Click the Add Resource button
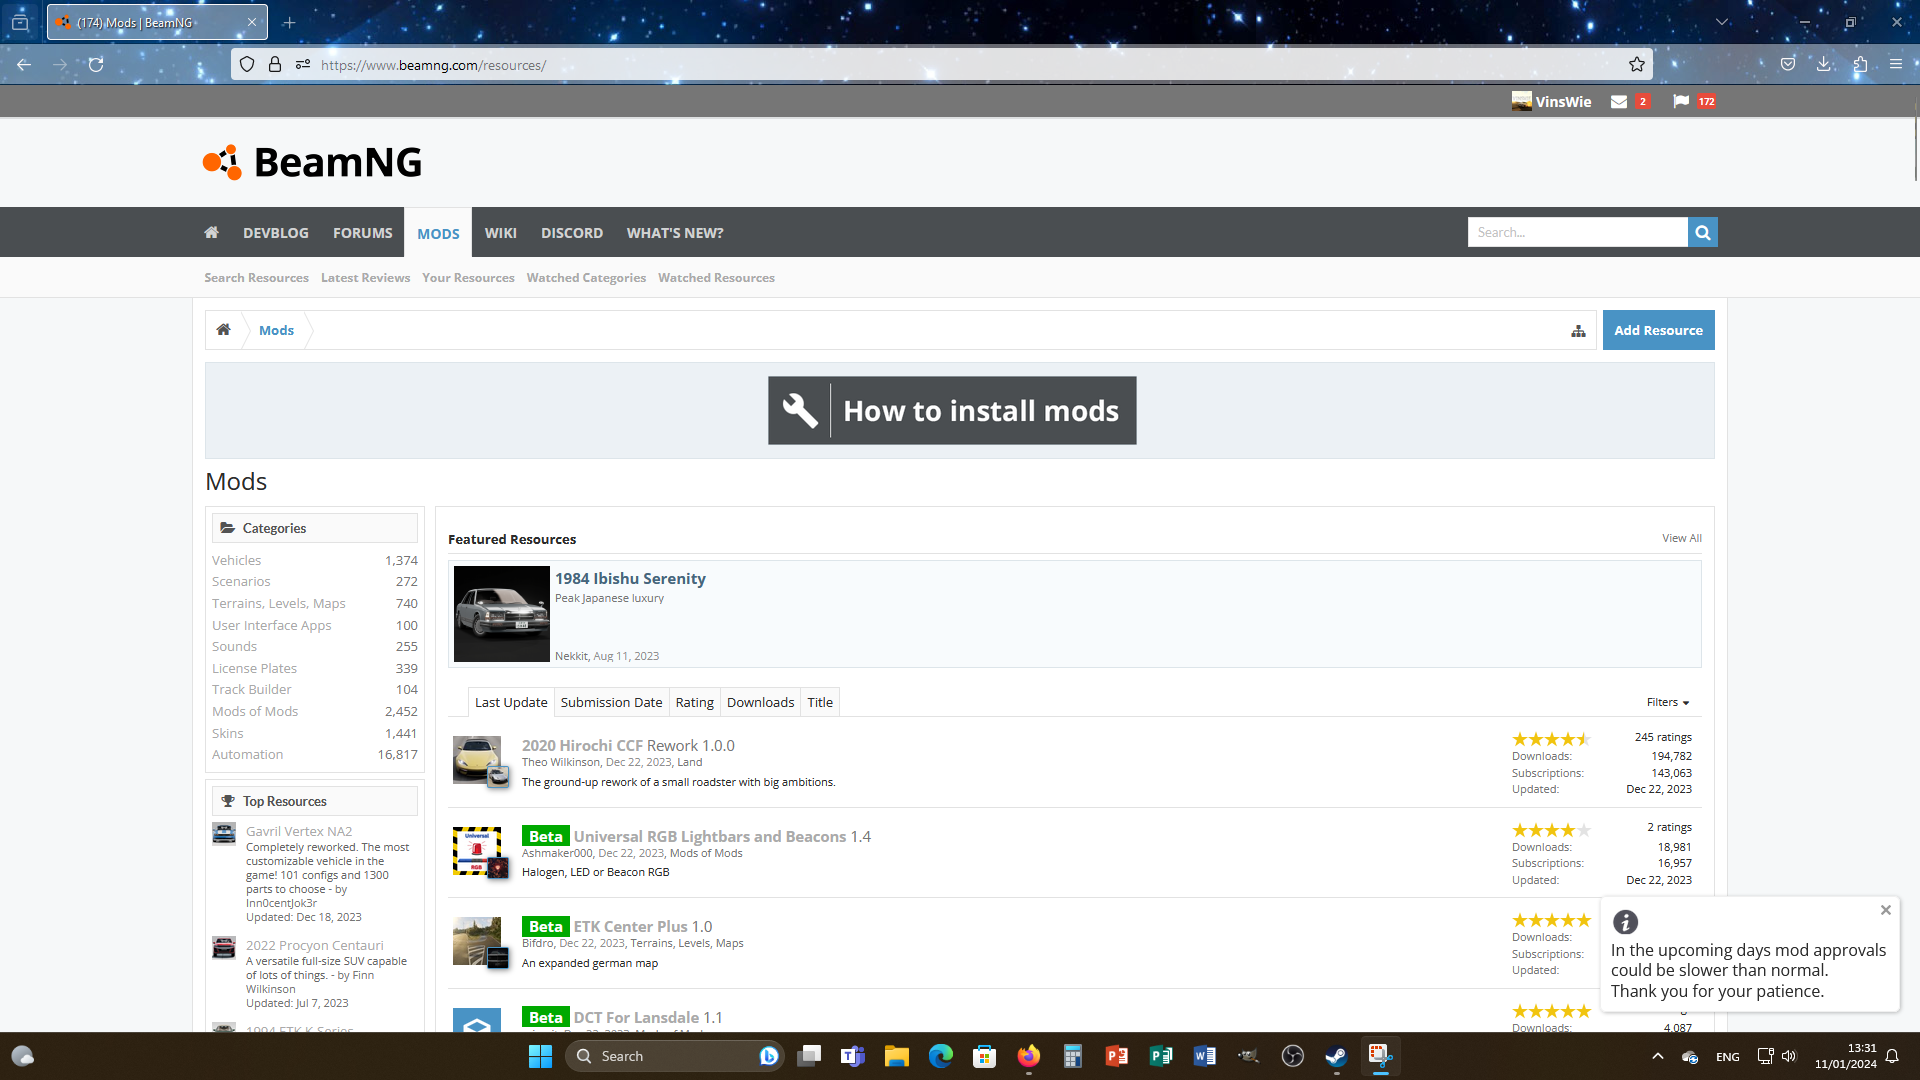 point(1658,330)
